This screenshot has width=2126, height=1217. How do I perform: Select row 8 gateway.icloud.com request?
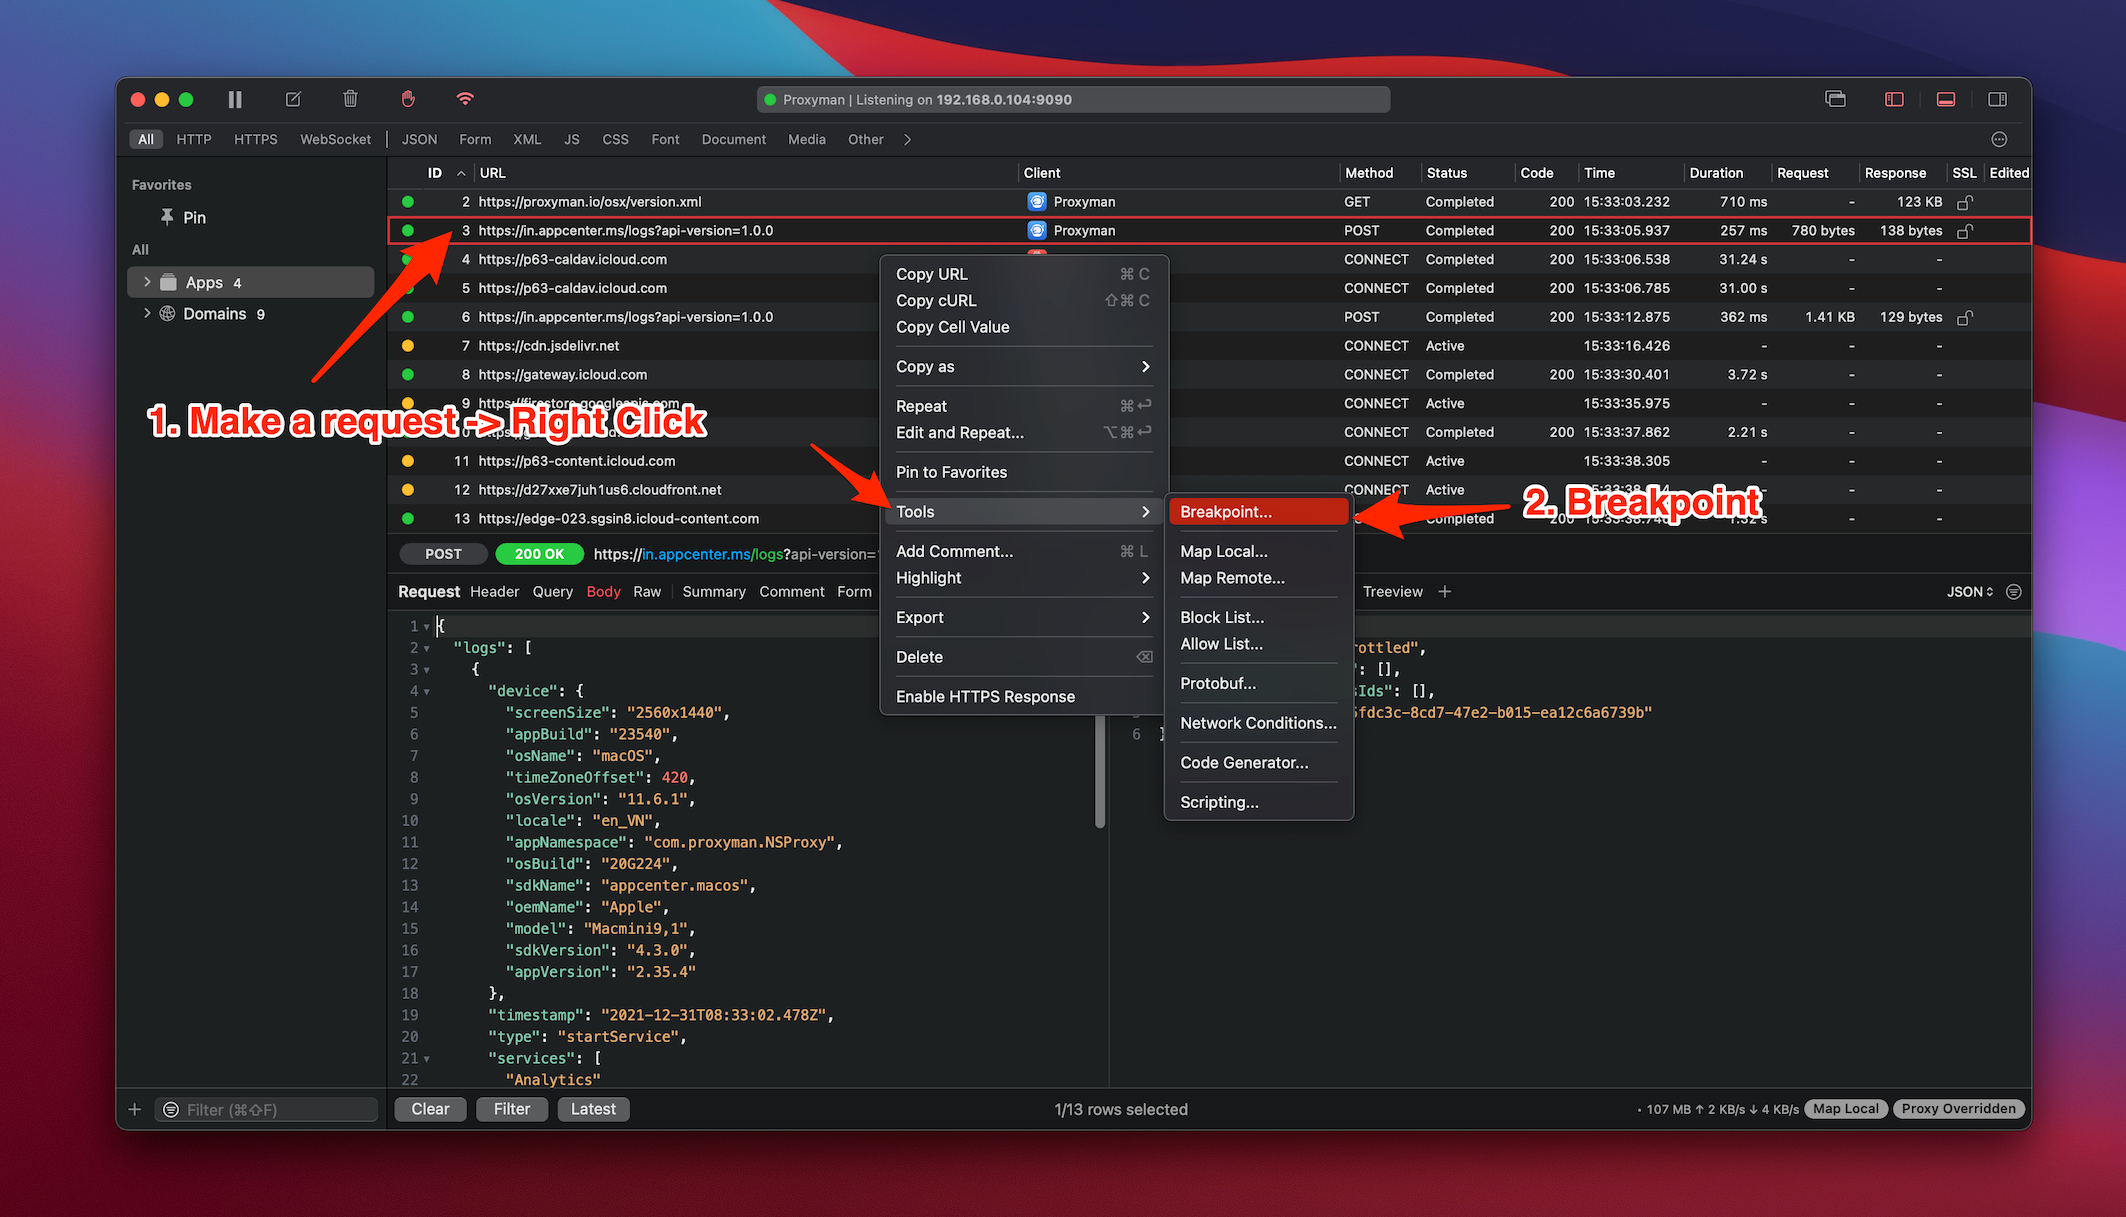coord(1209,375)
